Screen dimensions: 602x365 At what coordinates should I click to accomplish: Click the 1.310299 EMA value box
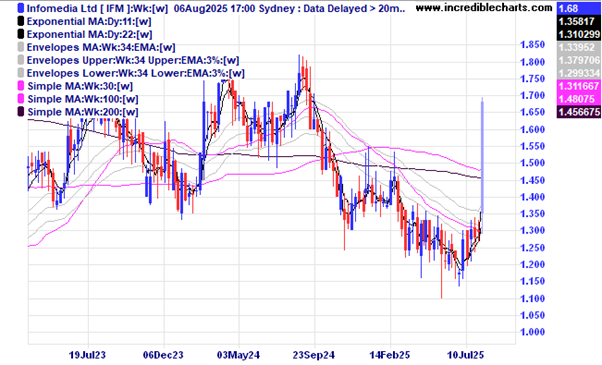point(579,34)
